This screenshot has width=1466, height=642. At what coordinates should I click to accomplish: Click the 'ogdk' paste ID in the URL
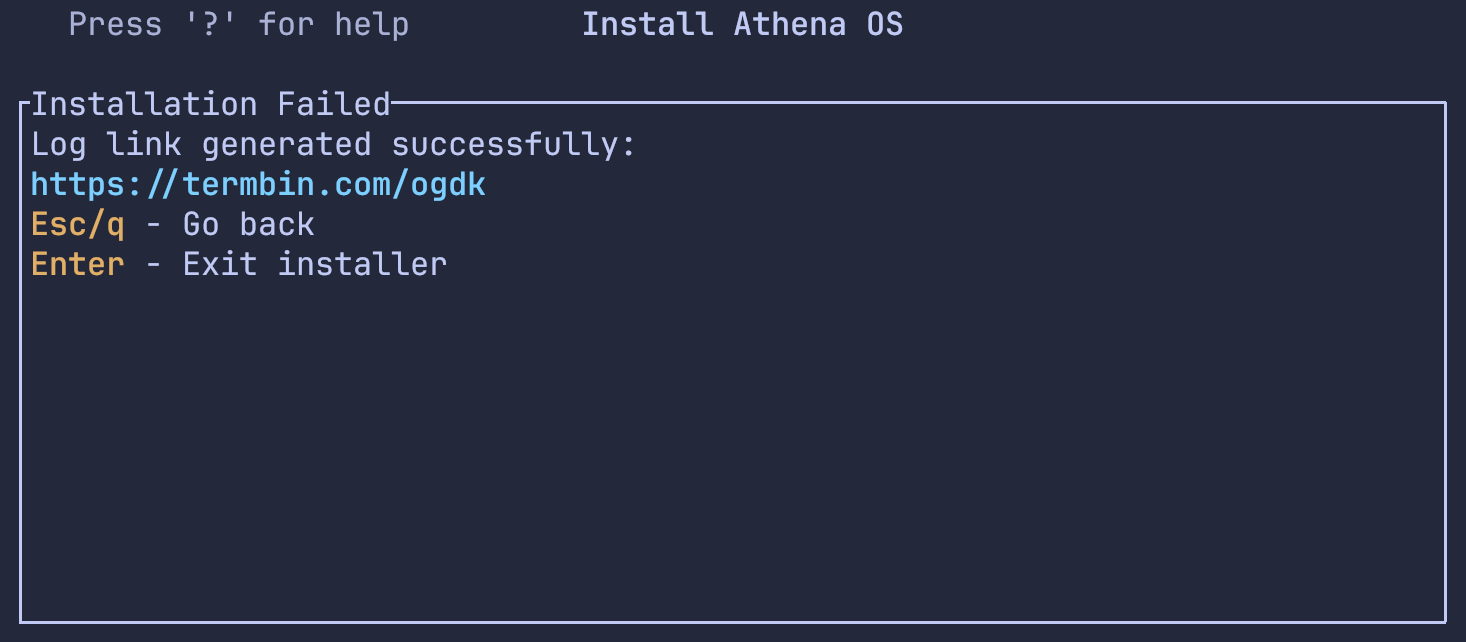pyautogui.click(x=448, y=185)
